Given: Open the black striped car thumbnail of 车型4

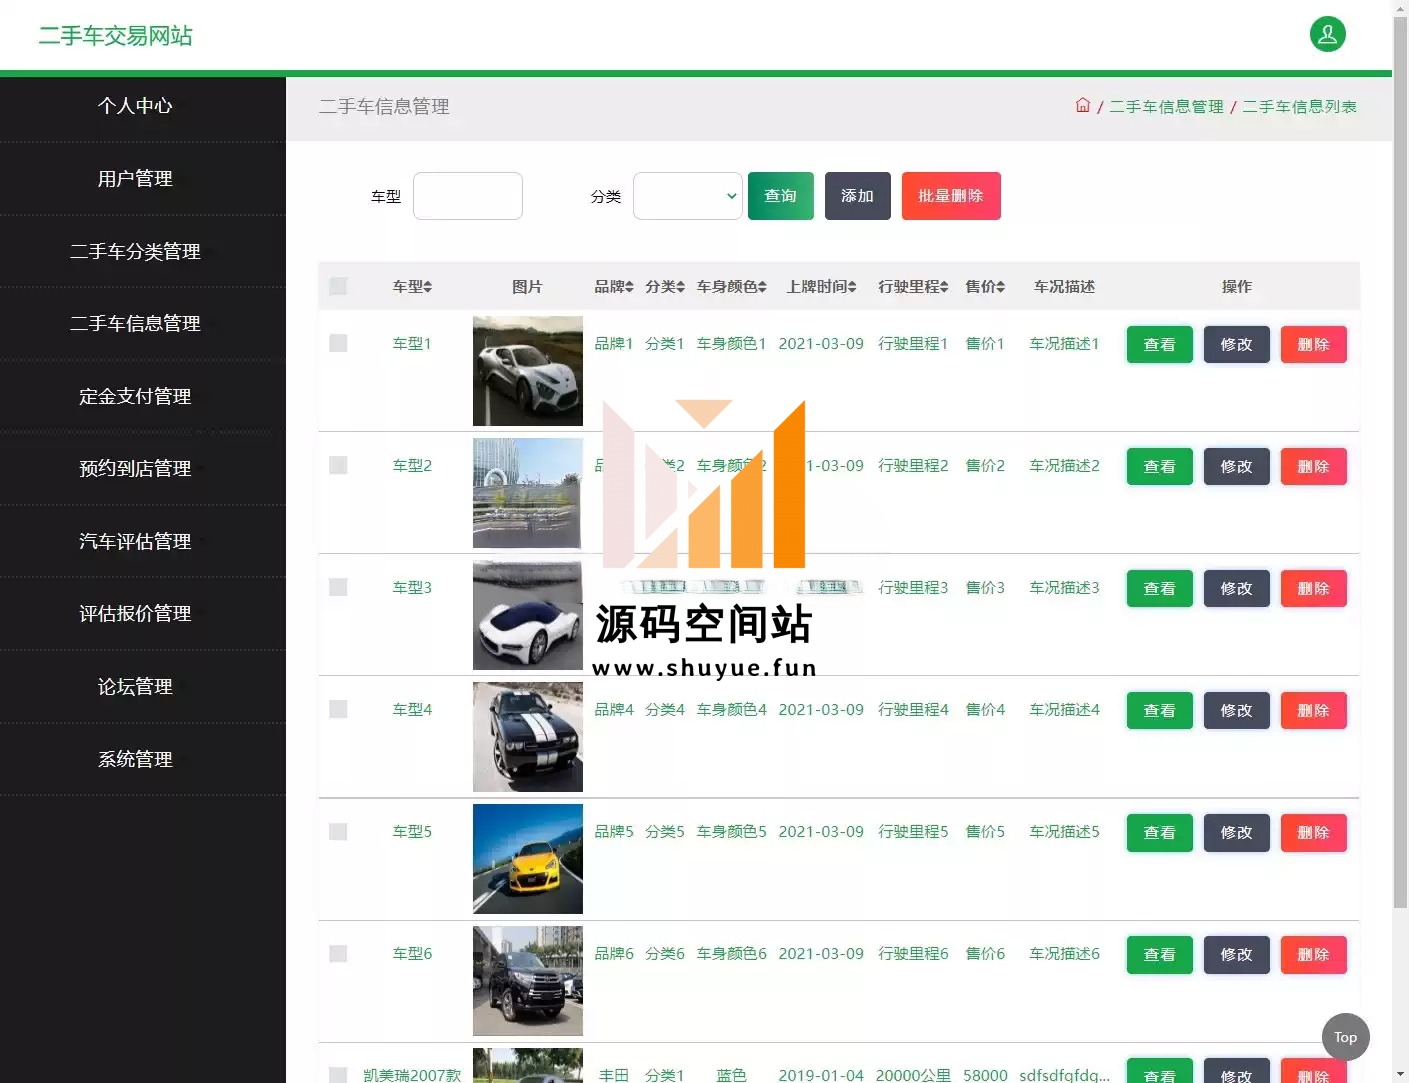Looking at the screenshot, I should (x=528, y=737).
